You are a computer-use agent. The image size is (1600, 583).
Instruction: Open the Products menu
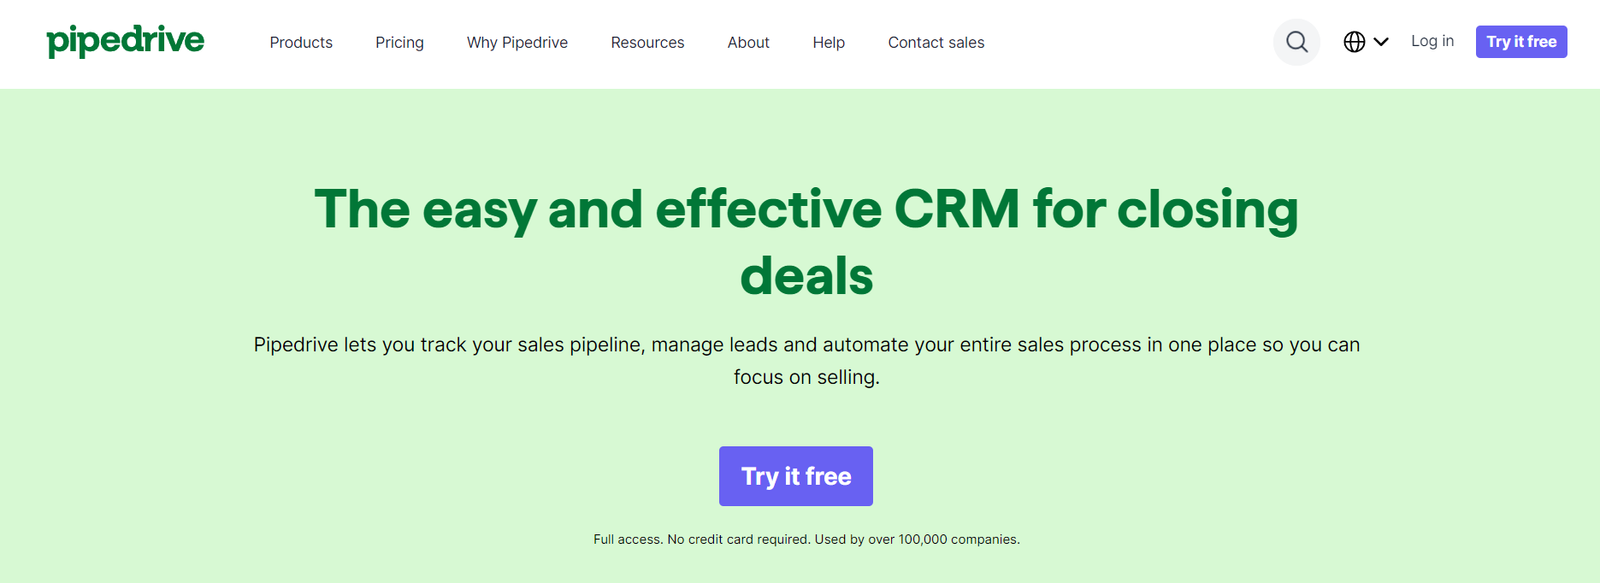pos(301,42)
